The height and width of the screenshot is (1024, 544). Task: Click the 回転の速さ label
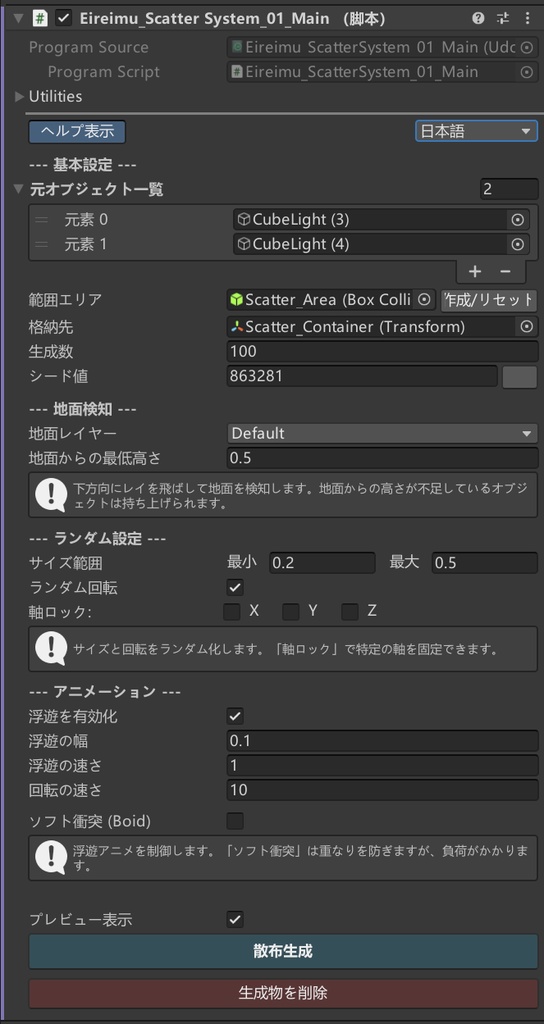pos(66,790)
